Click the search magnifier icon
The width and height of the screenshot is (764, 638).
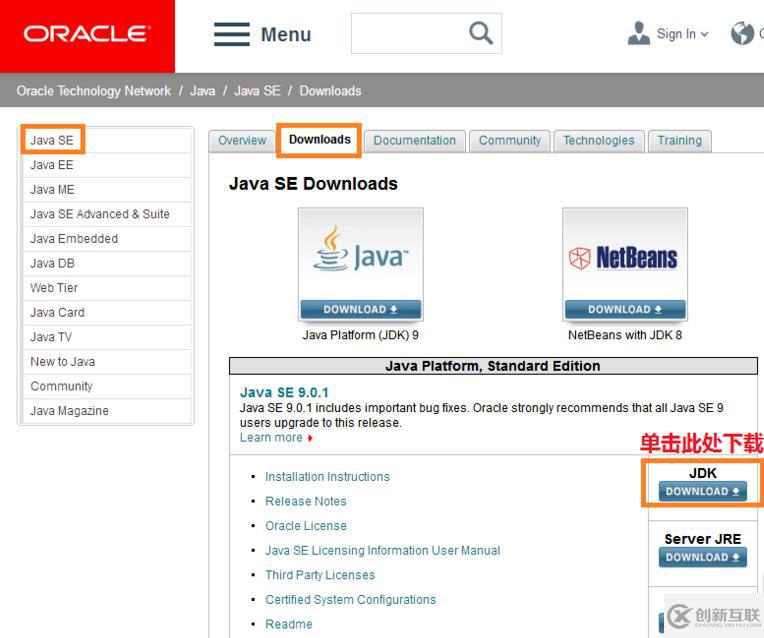coord(481,33)
